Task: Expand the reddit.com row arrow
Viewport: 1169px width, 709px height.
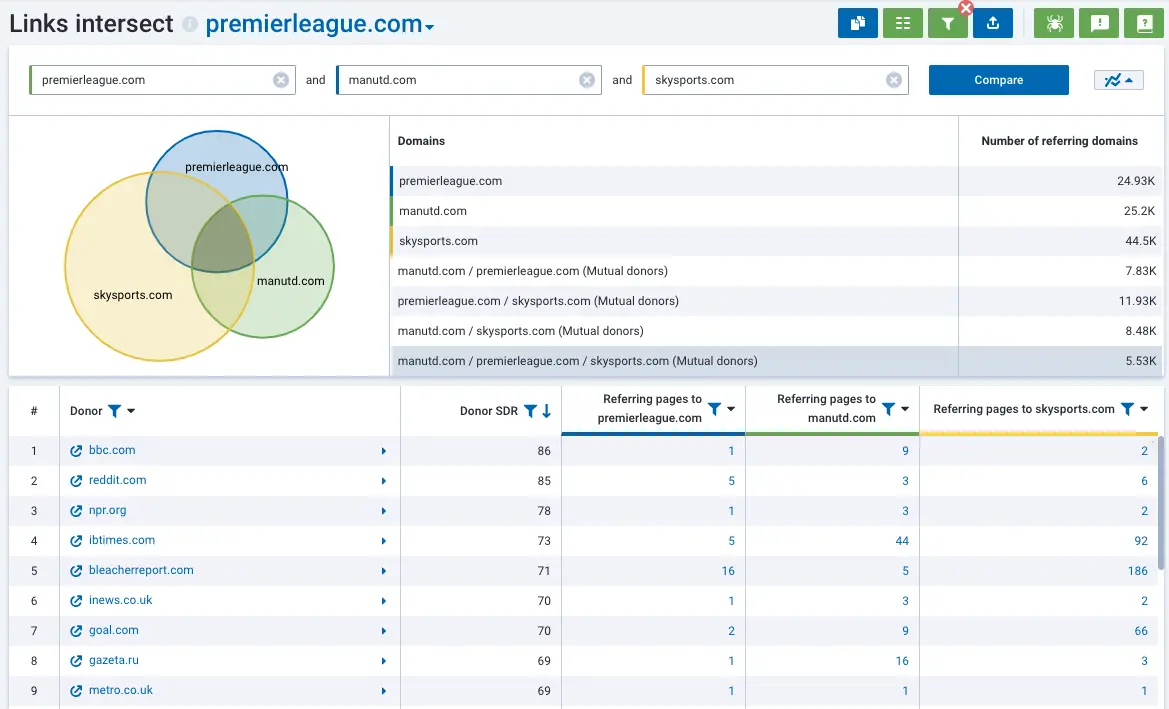Action: 383,481
